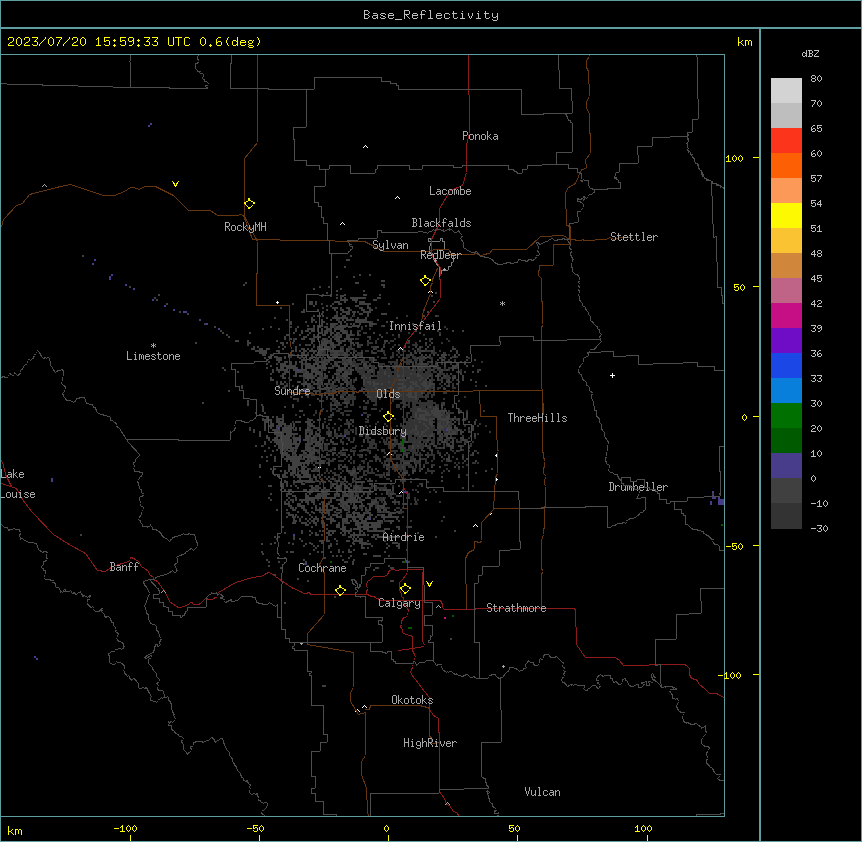Click the white plus marker west of Drumheller area
Viewport: 862px width, 842px height.
612,375
